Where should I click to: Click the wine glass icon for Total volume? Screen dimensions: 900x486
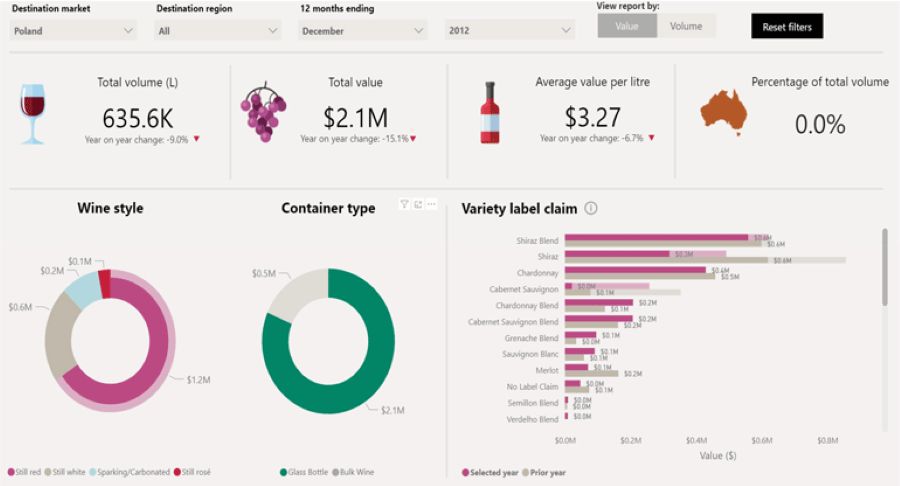point(34,114)
